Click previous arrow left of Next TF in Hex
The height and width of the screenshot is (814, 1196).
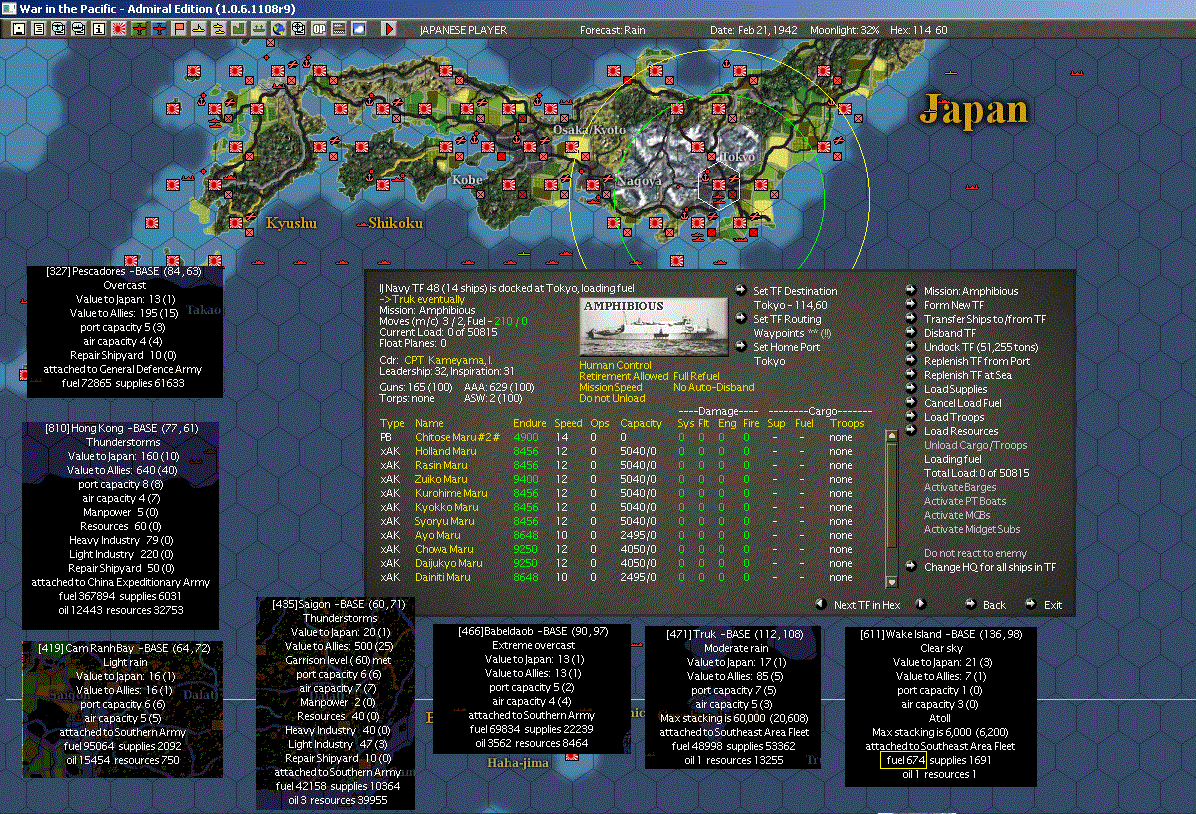click(821, 603)
